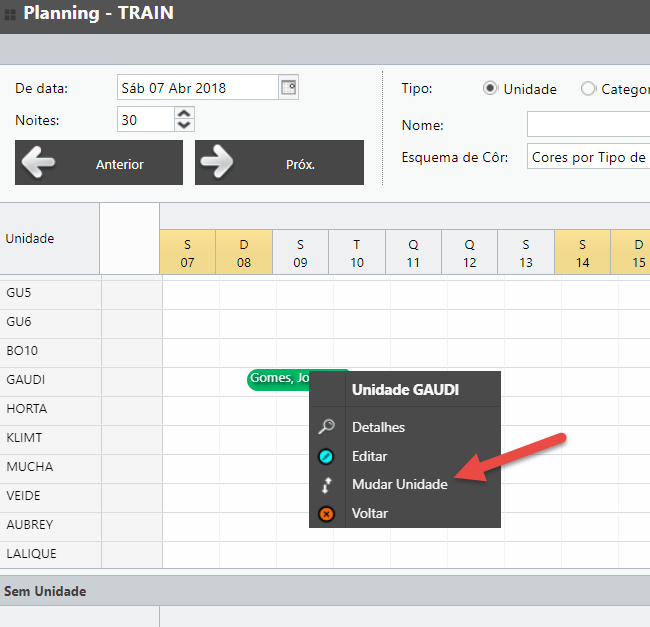This screenshot has width=650, height=627.
Task: Select the KLIMT unit row label
Action: pos(25,438)
